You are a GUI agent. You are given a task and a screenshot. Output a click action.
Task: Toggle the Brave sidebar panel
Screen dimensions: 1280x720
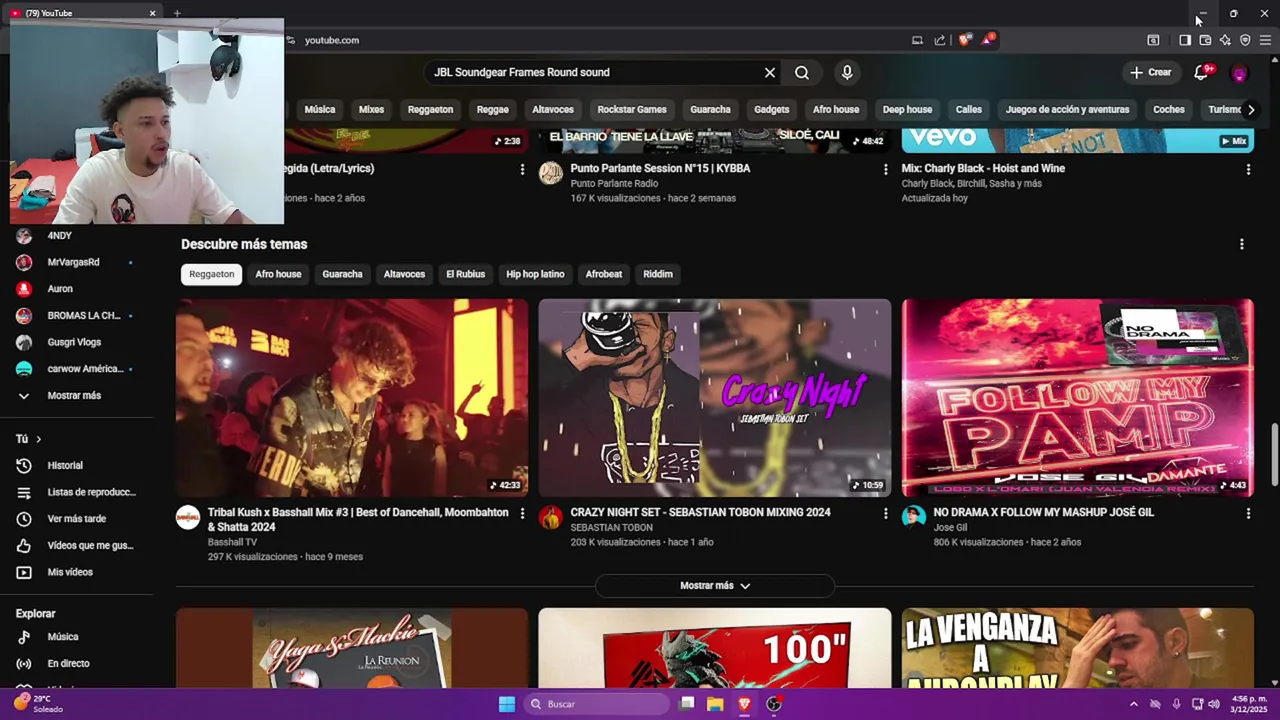click(1184, 40)
